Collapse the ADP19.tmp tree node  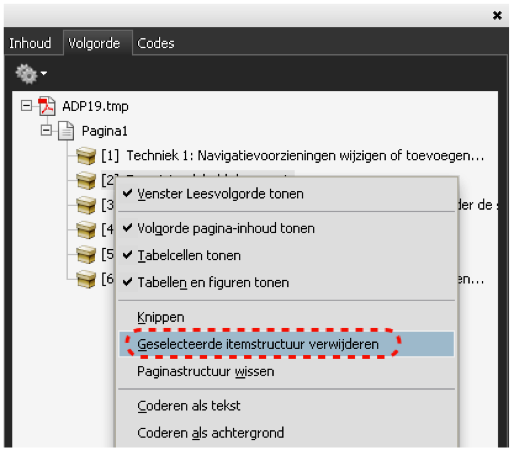[26, 106]
